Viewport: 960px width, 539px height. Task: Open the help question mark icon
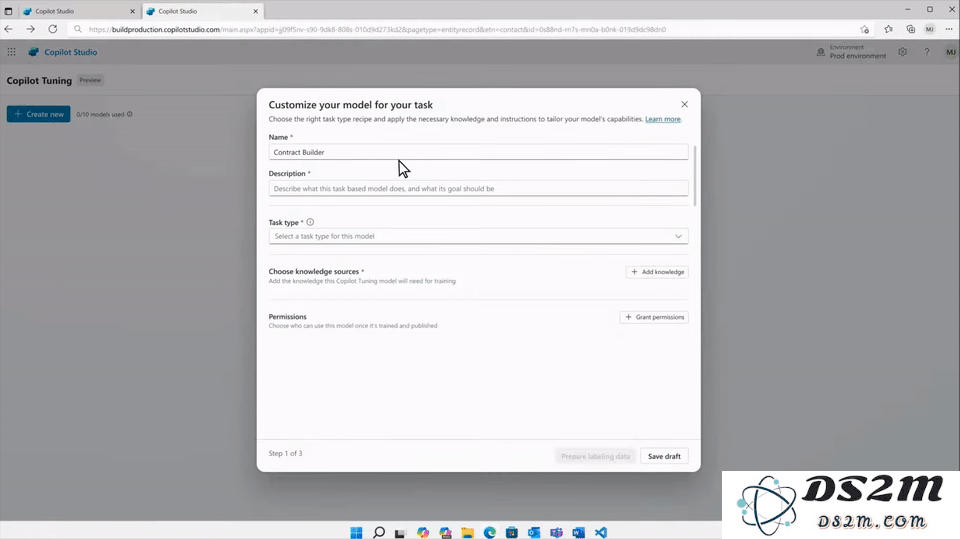(927, 52)
